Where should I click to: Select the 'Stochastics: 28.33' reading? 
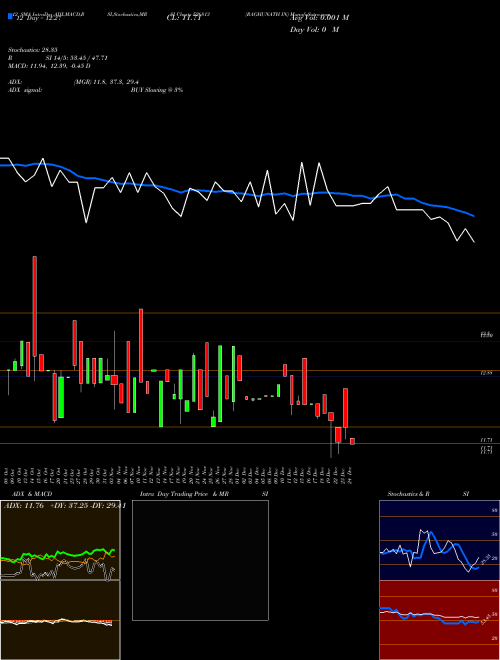(32, 50)
